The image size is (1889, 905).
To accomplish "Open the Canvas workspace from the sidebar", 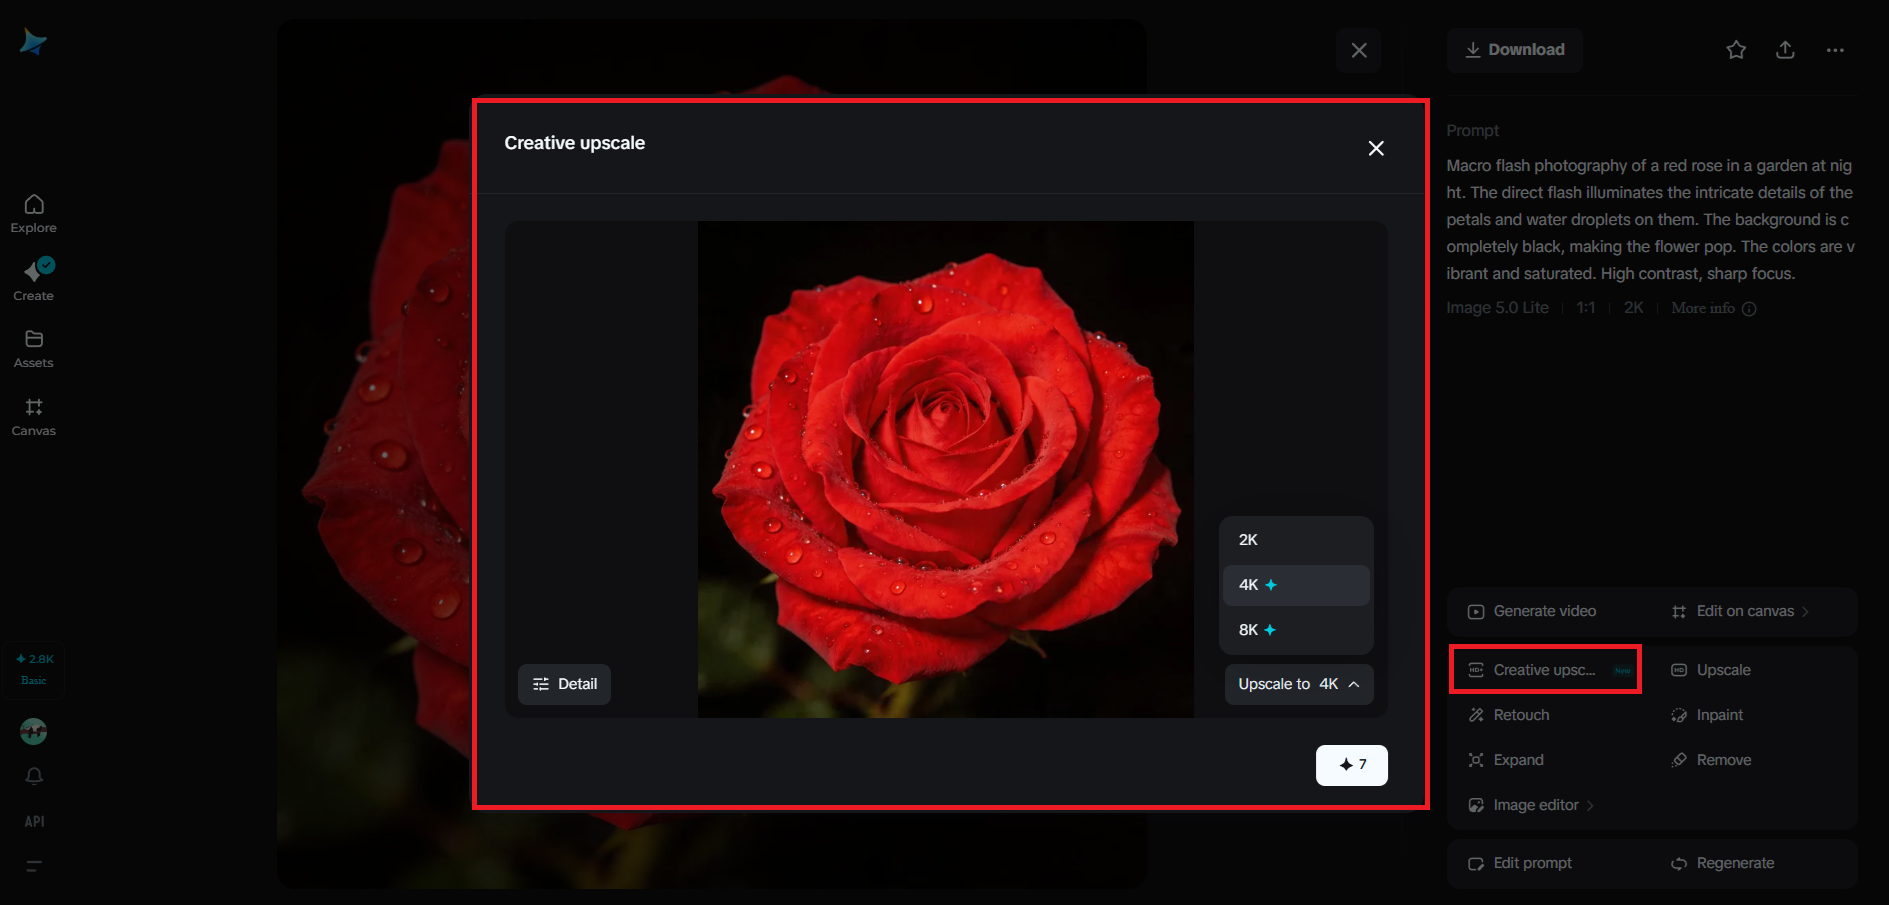I will point(34,417).
